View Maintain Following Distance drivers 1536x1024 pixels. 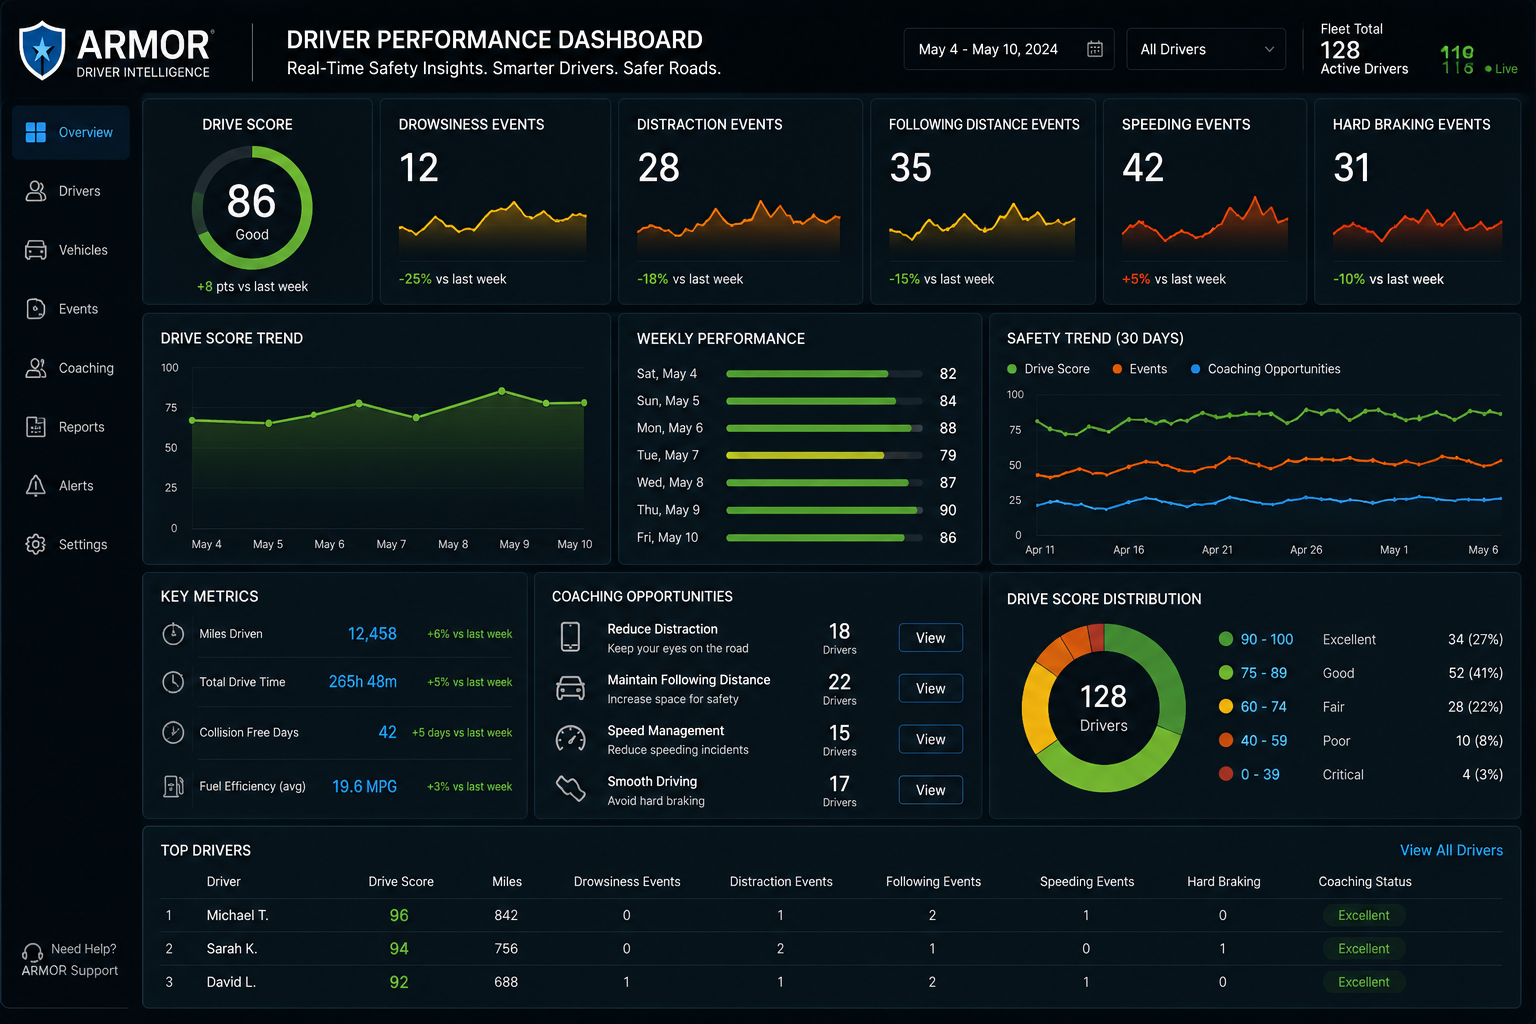pos(930,689)
